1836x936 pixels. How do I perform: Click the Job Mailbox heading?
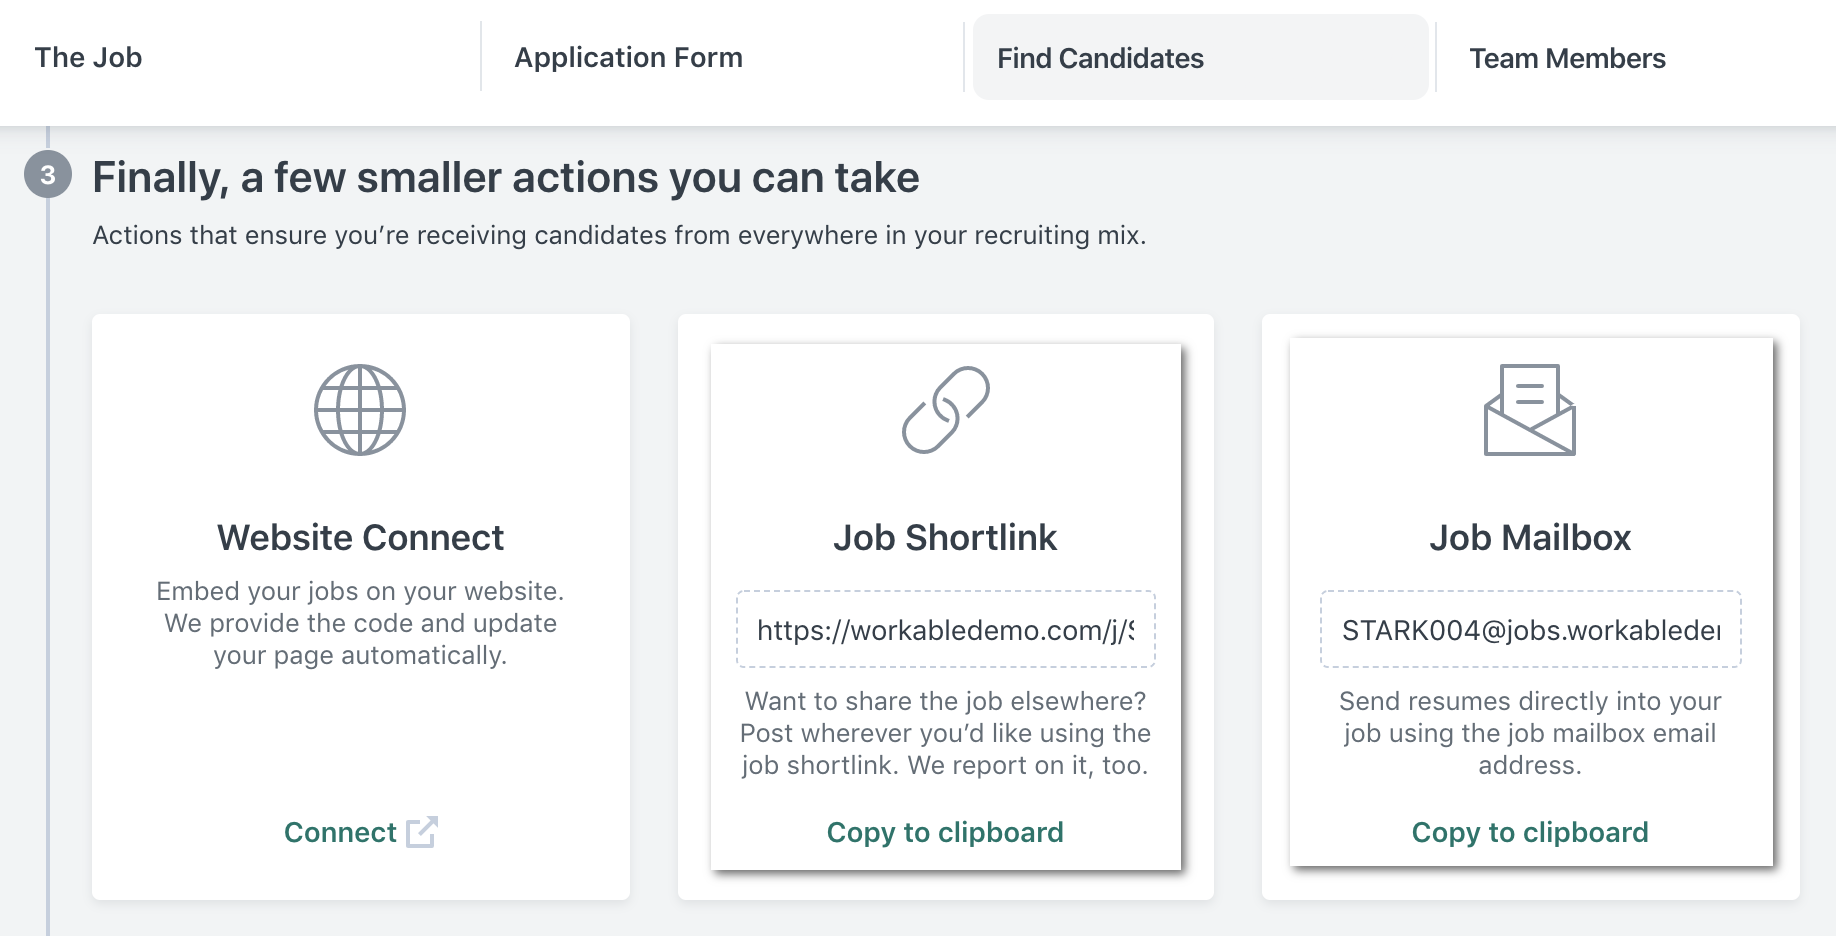click(1529, 537)
